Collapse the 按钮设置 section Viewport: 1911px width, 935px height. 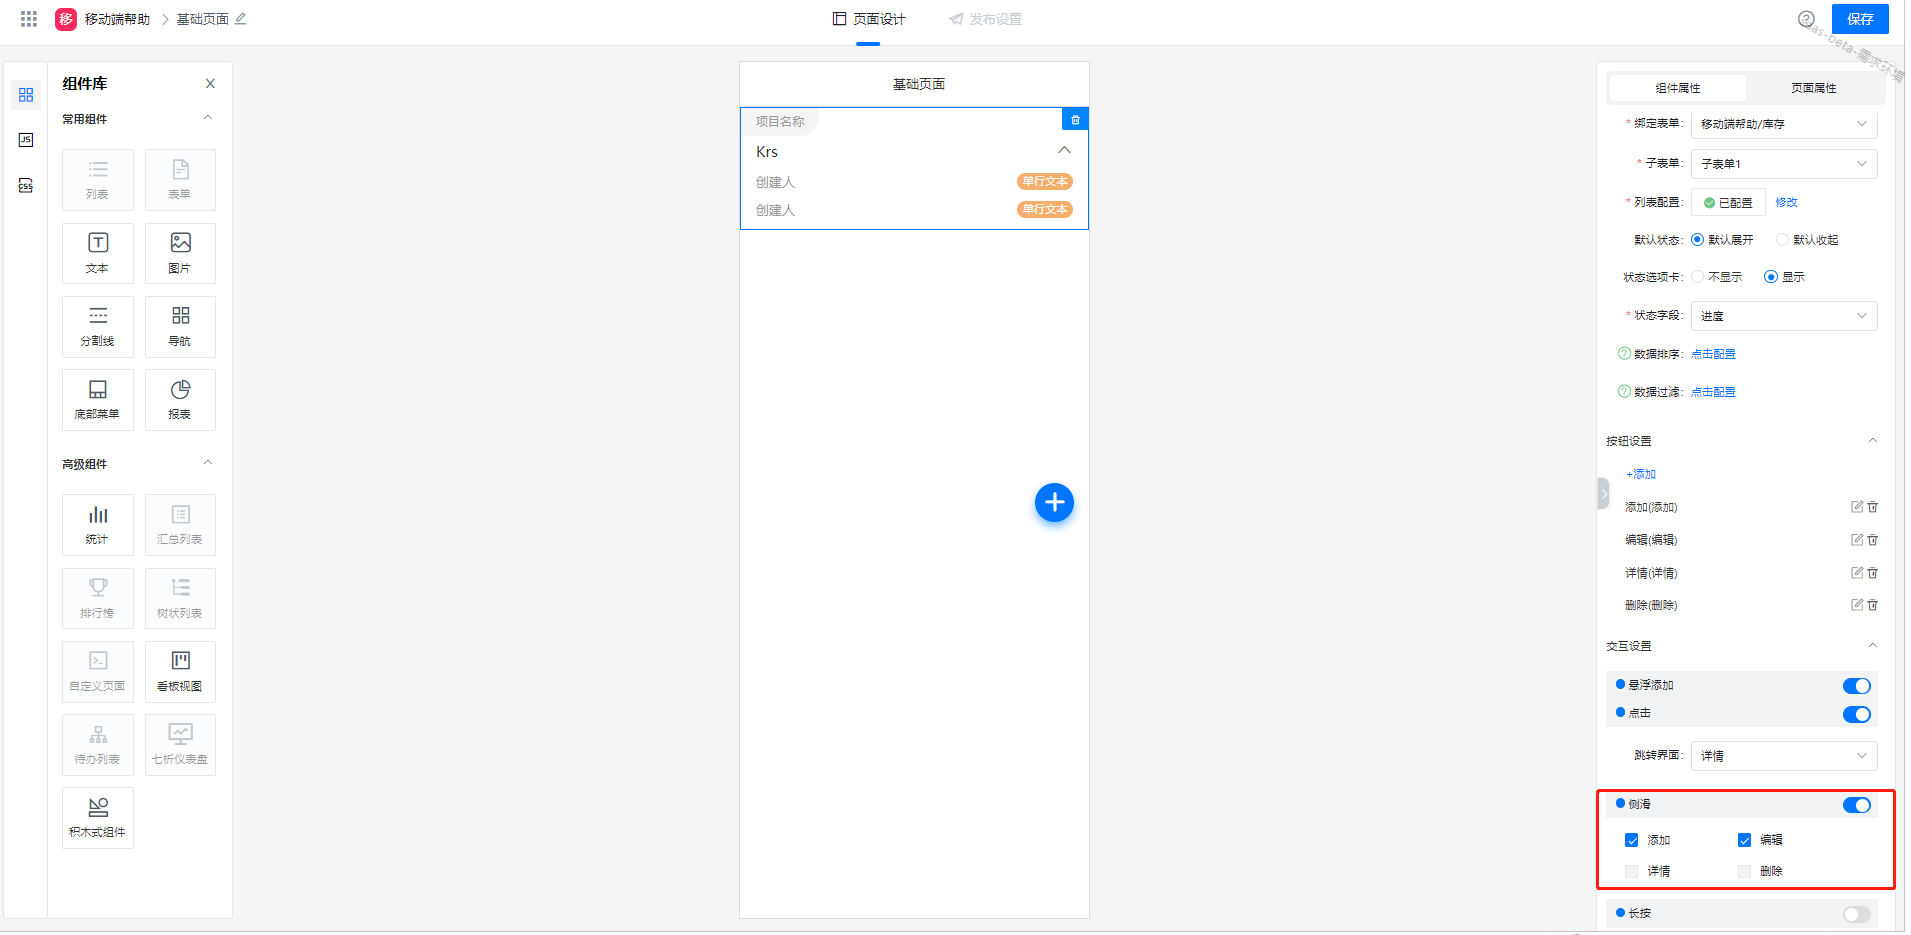pyautogui.click(x=1873, y=441)
